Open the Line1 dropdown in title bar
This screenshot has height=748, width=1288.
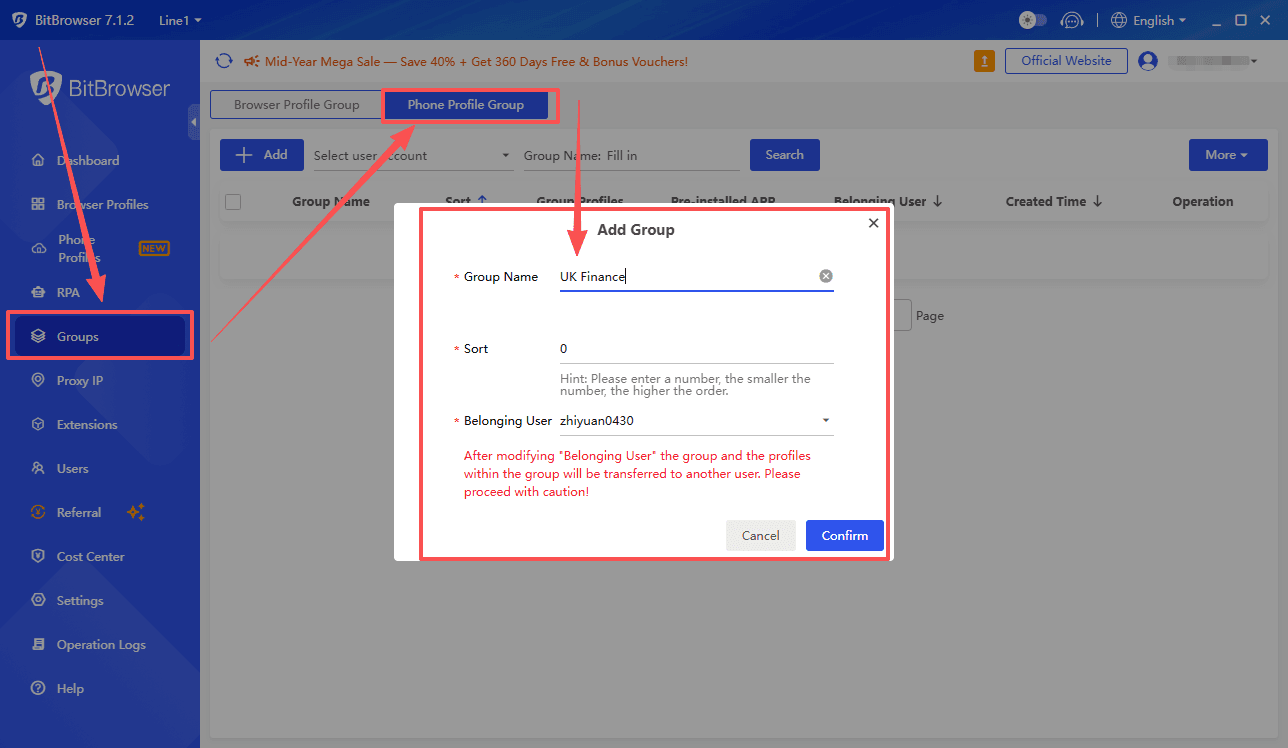(180, 20)
